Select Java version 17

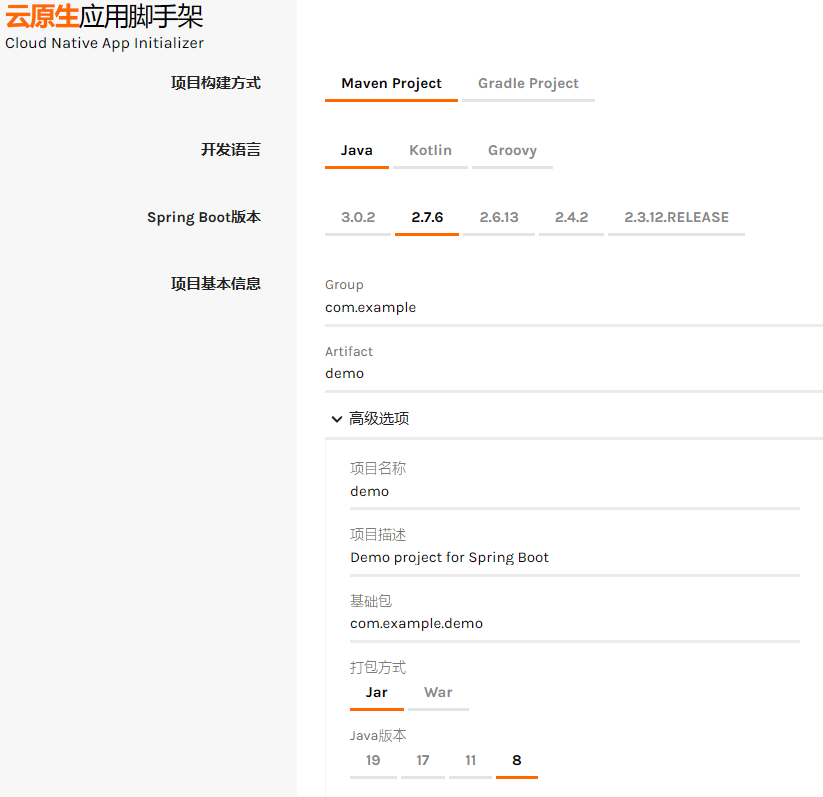pyautogui.click(x=423, y=760)
